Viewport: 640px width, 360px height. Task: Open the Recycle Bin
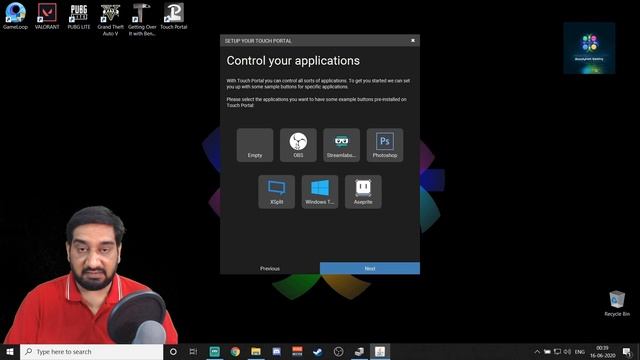[617, 303]
